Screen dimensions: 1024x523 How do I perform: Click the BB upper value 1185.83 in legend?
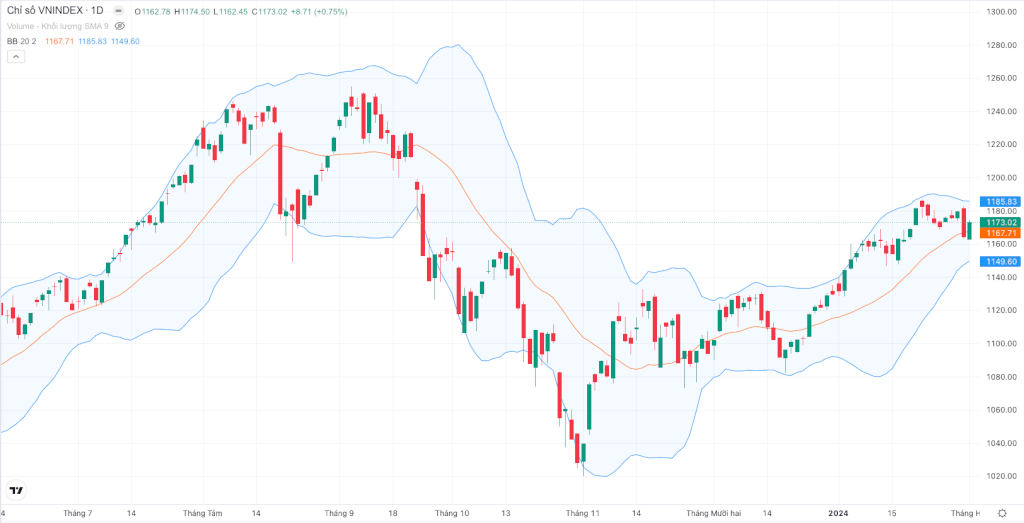pos(91,41)
